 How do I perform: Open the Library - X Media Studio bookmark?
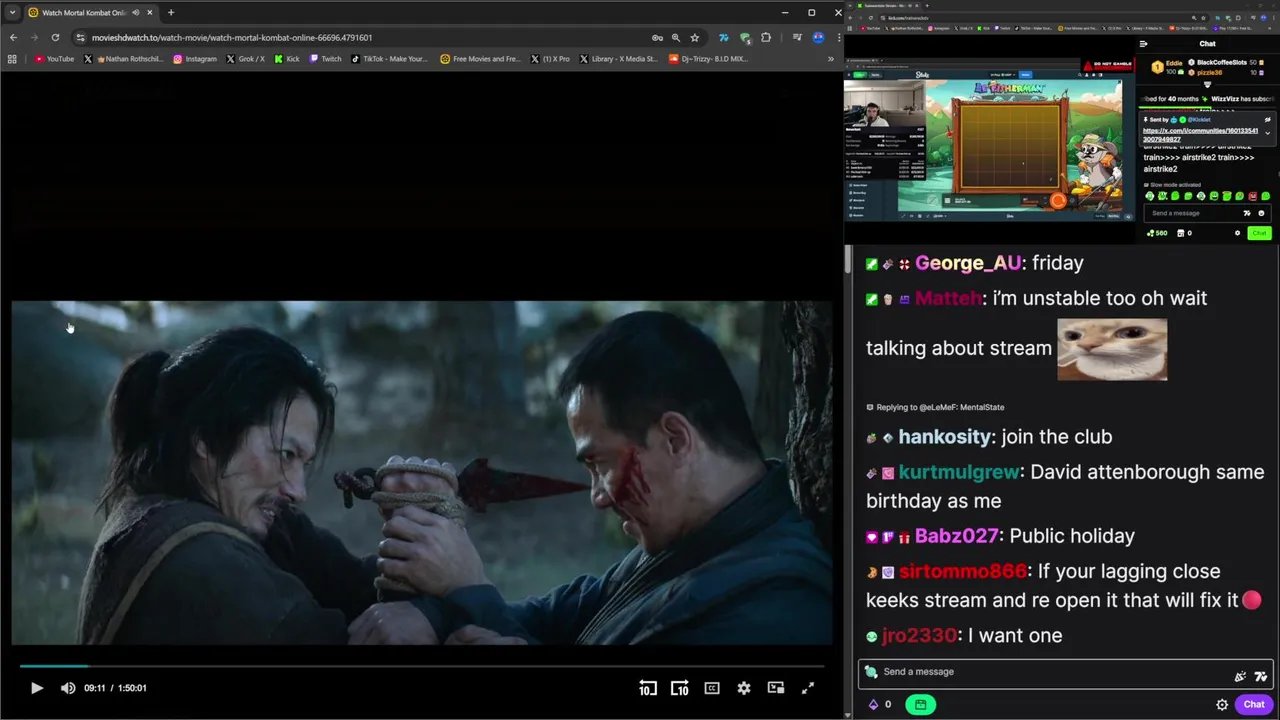tap(618, 59)
